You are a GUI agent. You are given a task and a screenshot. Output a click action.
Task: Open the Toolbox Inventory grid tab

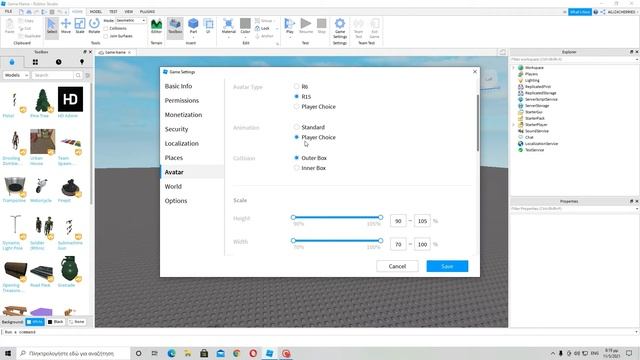(x=35, y=62)
